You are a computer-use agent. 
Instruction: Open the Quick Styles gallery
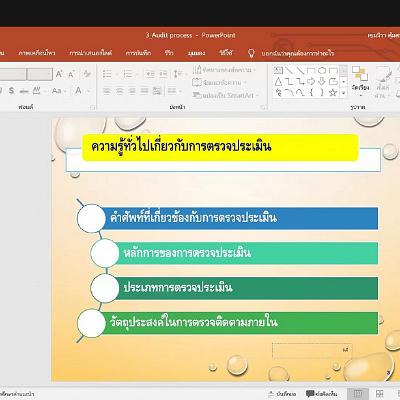pyautogui.click(x=382, y=81)
